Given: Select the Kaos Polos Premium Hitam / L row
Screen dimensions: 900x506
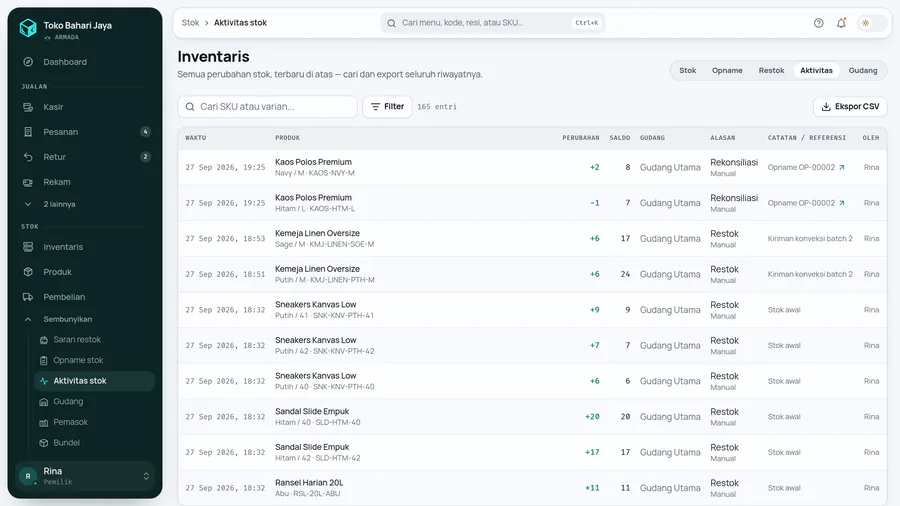Looking at the screenshot, I should coord(532,203).
